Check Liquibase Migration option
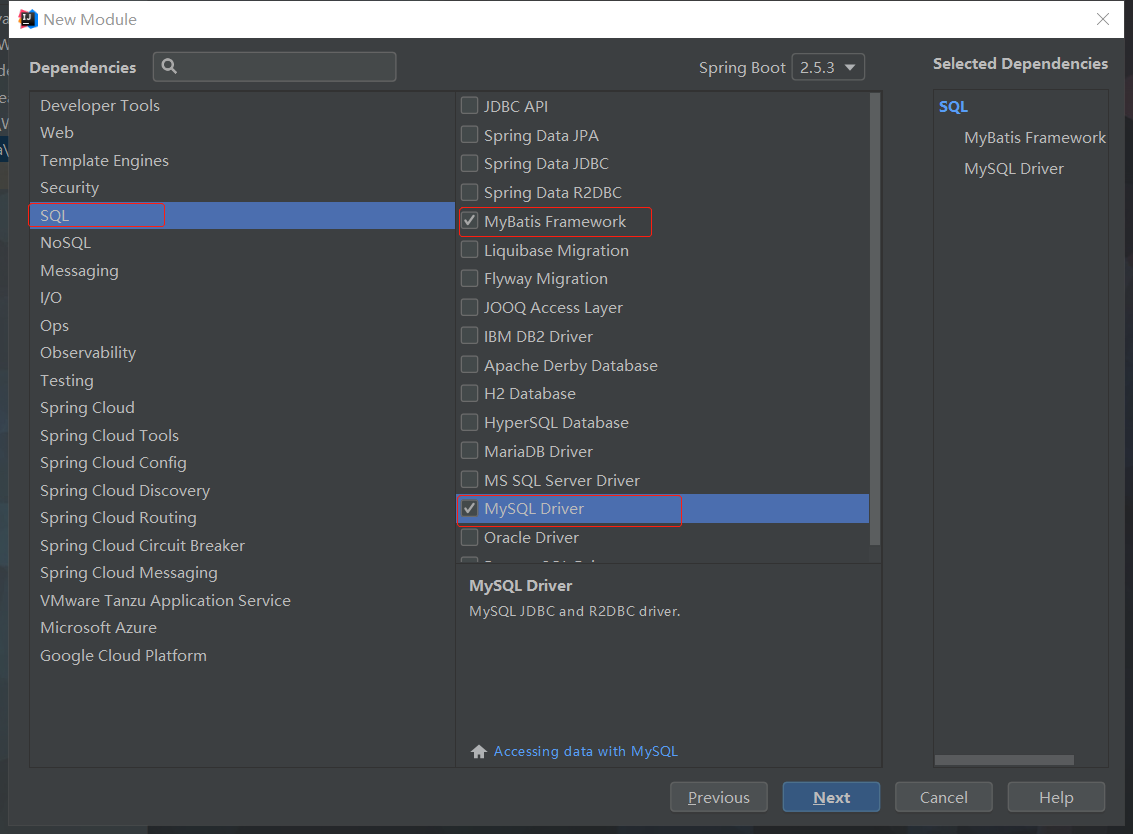Image resolution: width=1133 pixels, height=834 pixels. click(x=470, y=250)
